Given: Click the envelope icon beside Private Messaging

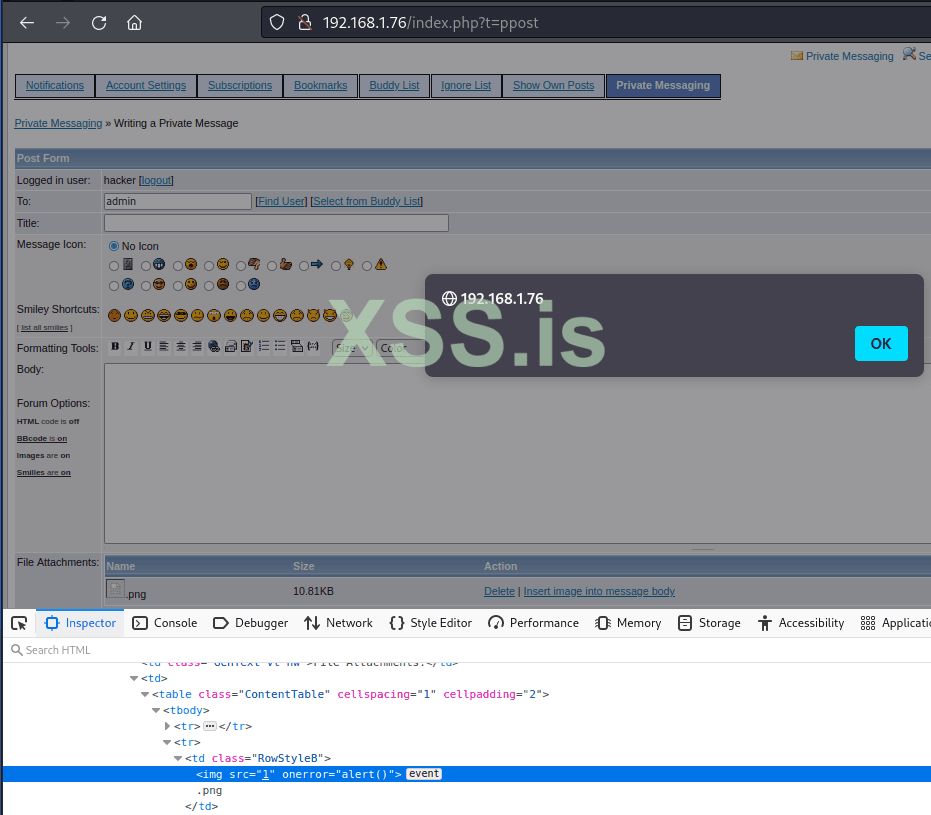Looking at the screenshot, I should (796, 56).
